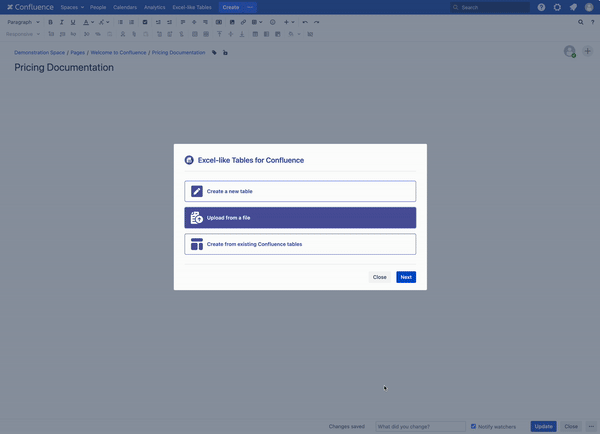Open the help question mark icon
600x434 pixels.
click(541, 7)
